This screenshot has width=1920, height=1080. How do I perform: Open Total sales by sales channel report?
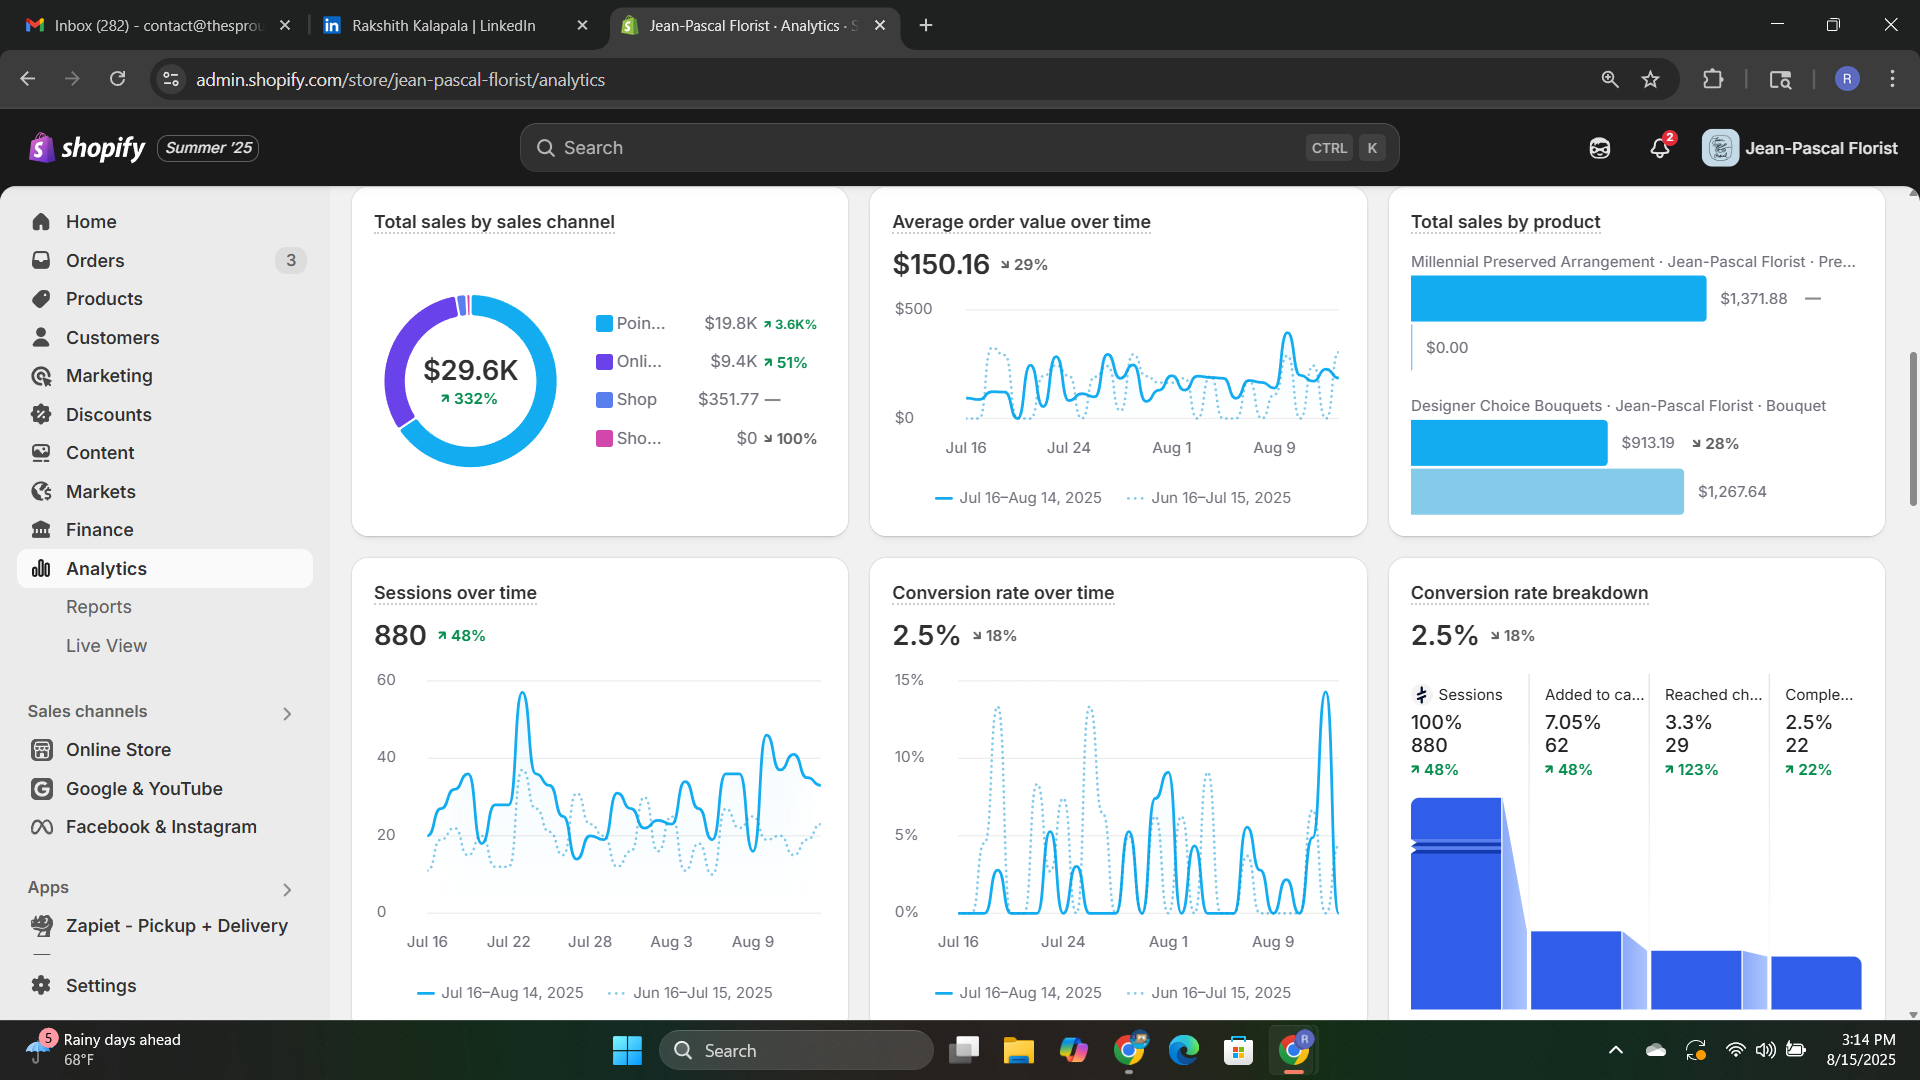click(x=494, y=222)
